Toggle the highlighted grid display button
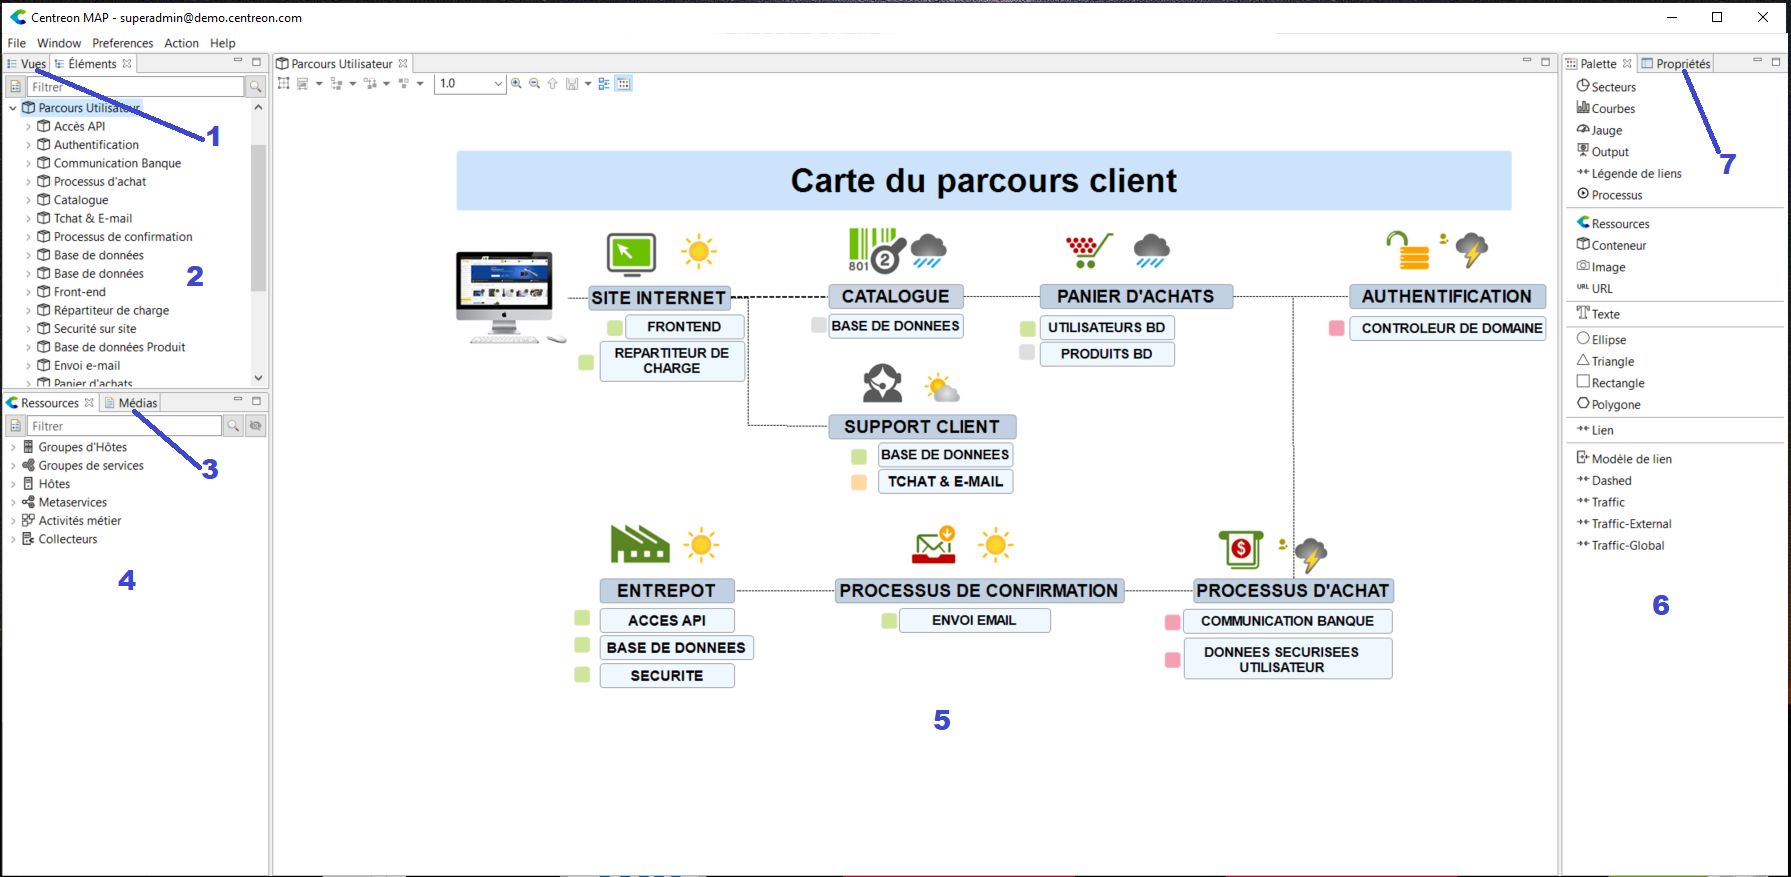The image size is (1791, 877). click(x=624, y=84)
